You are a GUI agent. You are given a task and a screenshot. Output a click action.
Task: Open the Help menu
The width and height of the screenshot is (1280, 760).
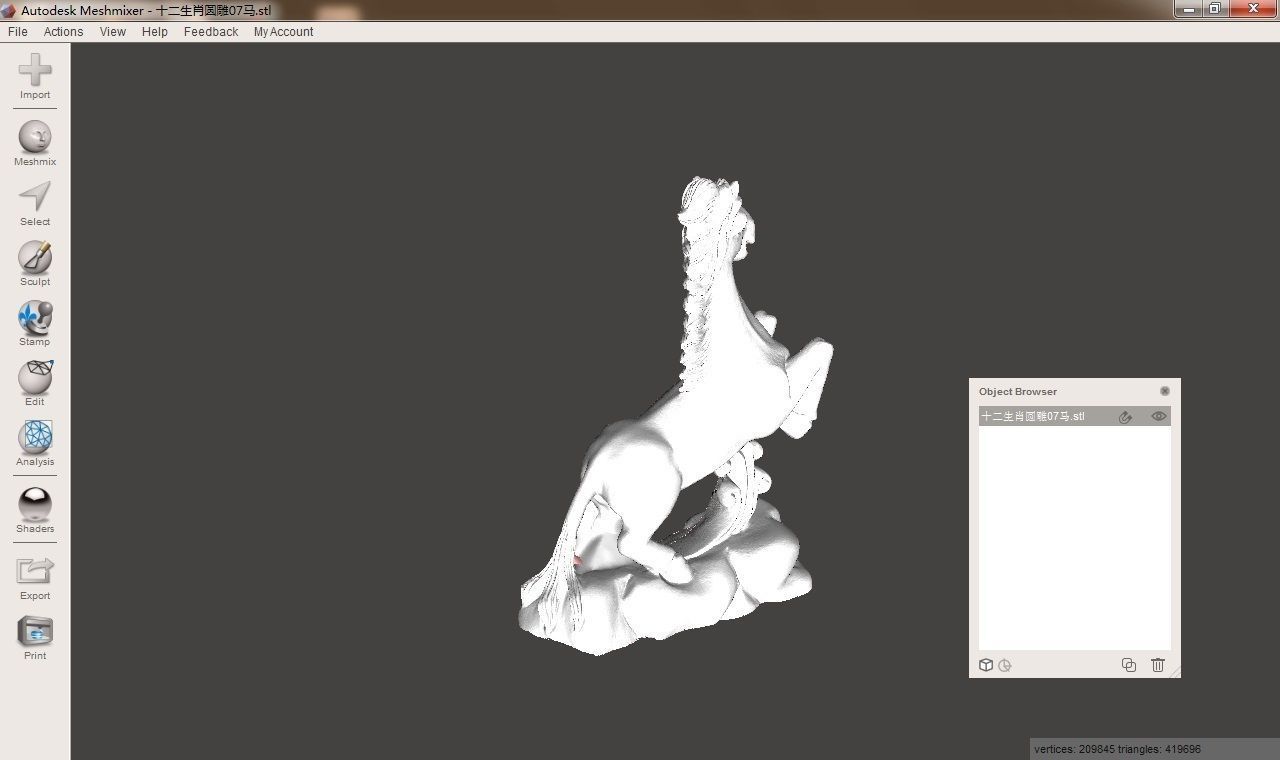[155, 32]
